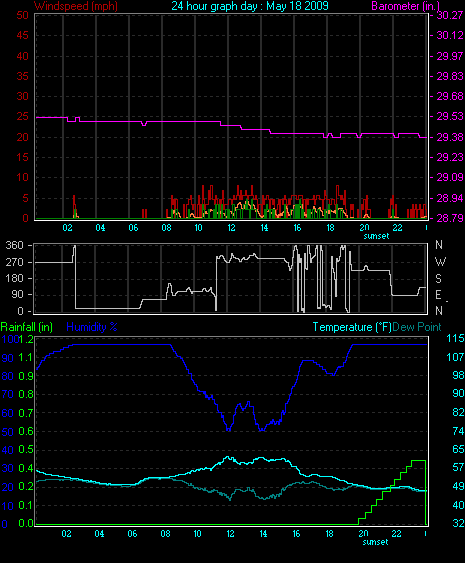465x563 pixels.
Task: Click hour 04 under the humidity graph
Action: point(99,534)
